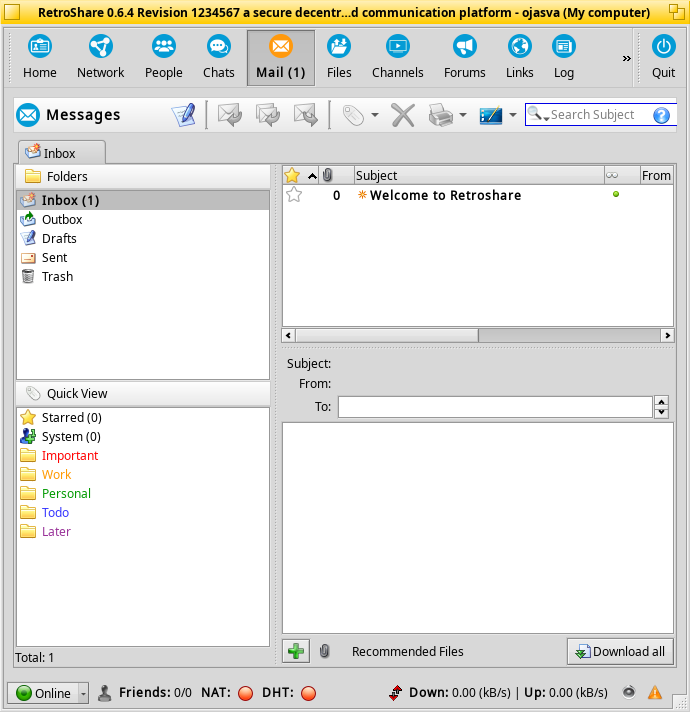
Task: Click the view options monitor icon
Action: [491, 115]
